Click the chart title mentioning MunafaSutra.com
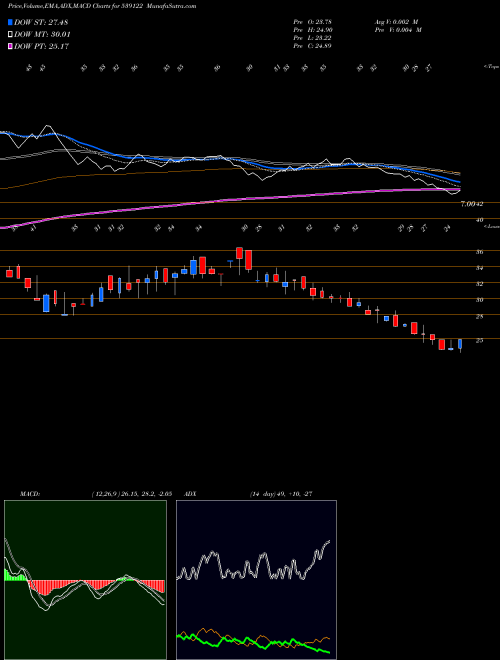This screenshot has height=660, width=500. pos(102,7)
